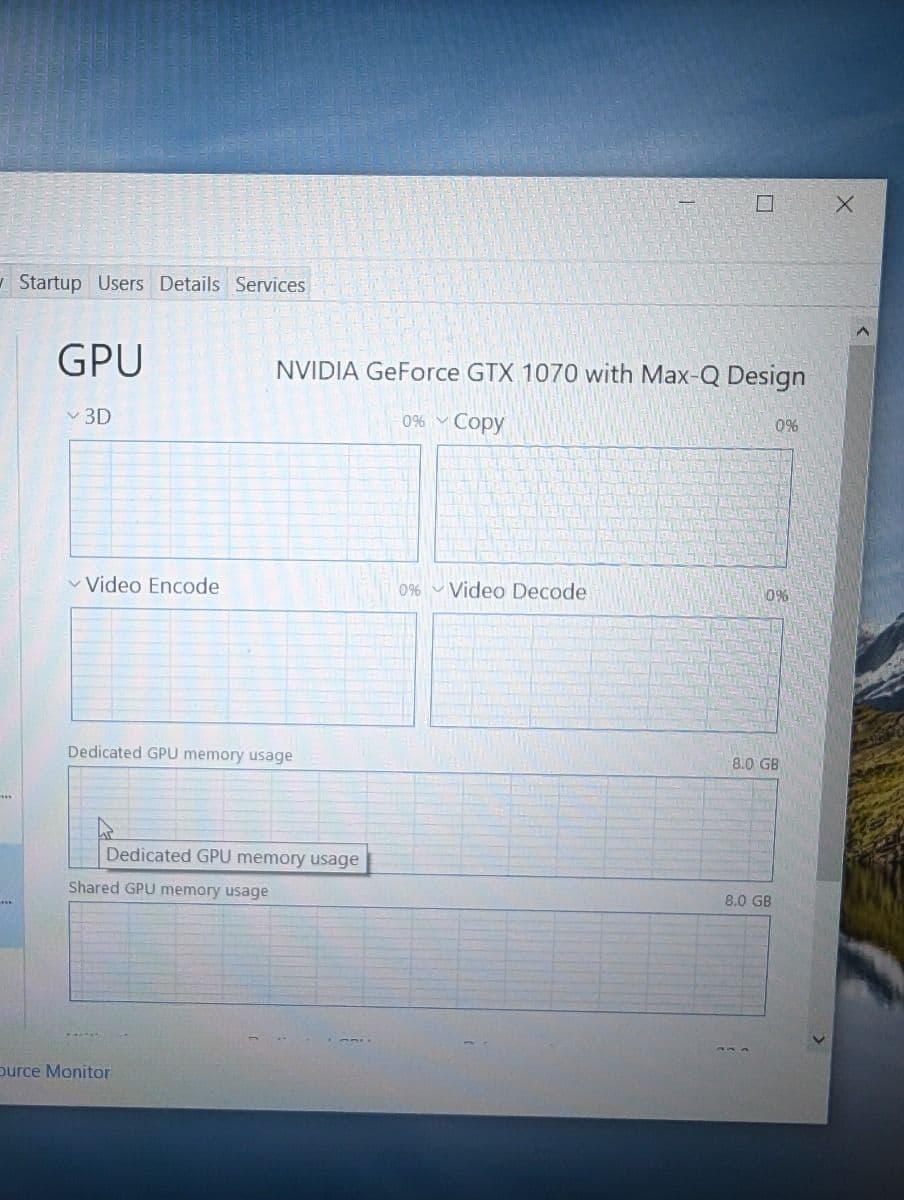This screenshot has height=1200, width=904.
Task: Click the Shared GPU memory usage label
Action: pyautogui.click(x=168, y=888)
